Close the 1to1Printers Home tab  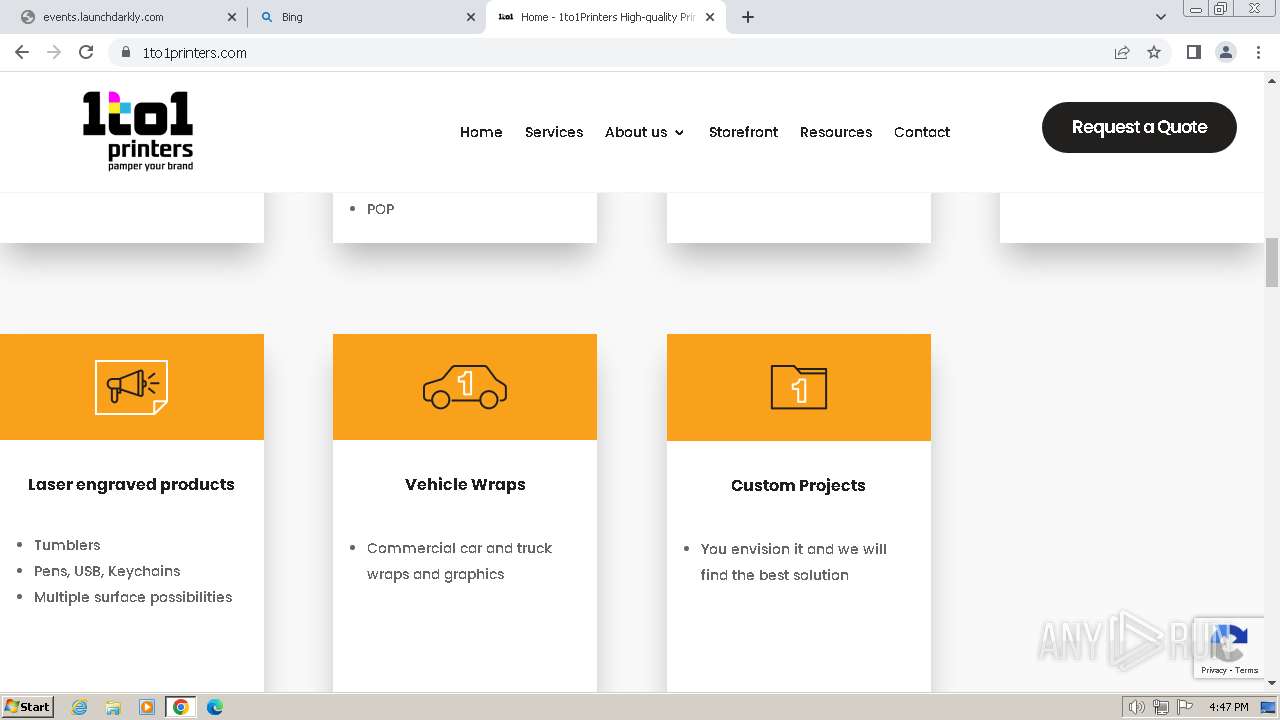click(x=710, y=17)
